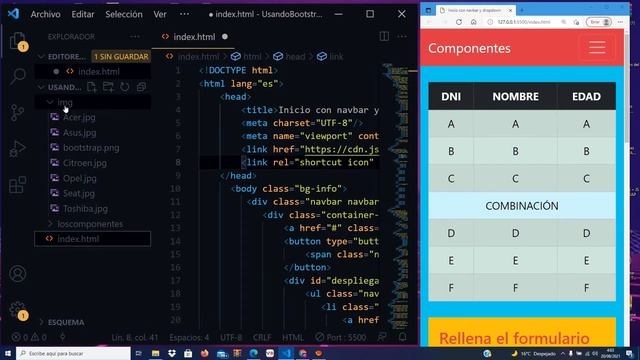Reload the page in the browser
Viewport: 640px width, 360px height.
[459, 22]
